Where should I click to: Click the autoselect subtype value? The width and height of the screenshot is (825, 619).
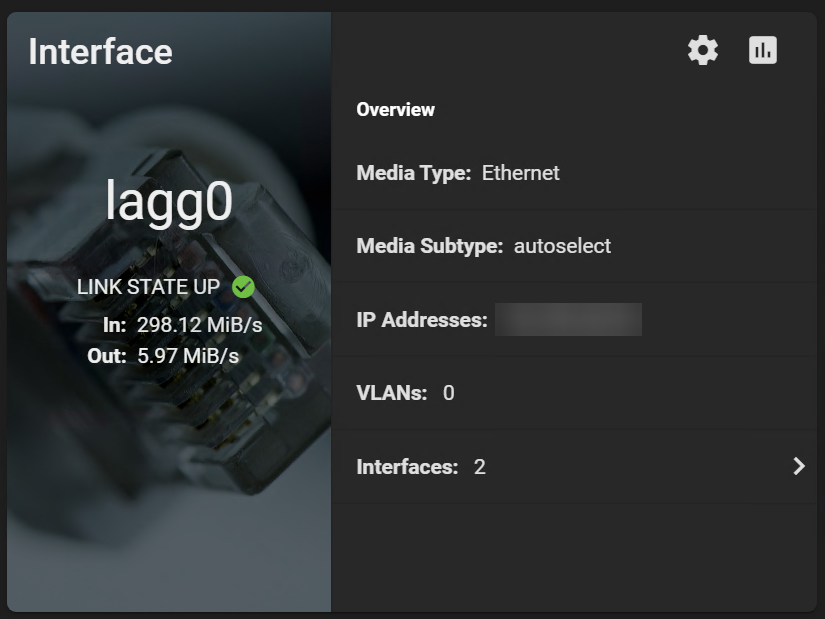pos(562,246)
